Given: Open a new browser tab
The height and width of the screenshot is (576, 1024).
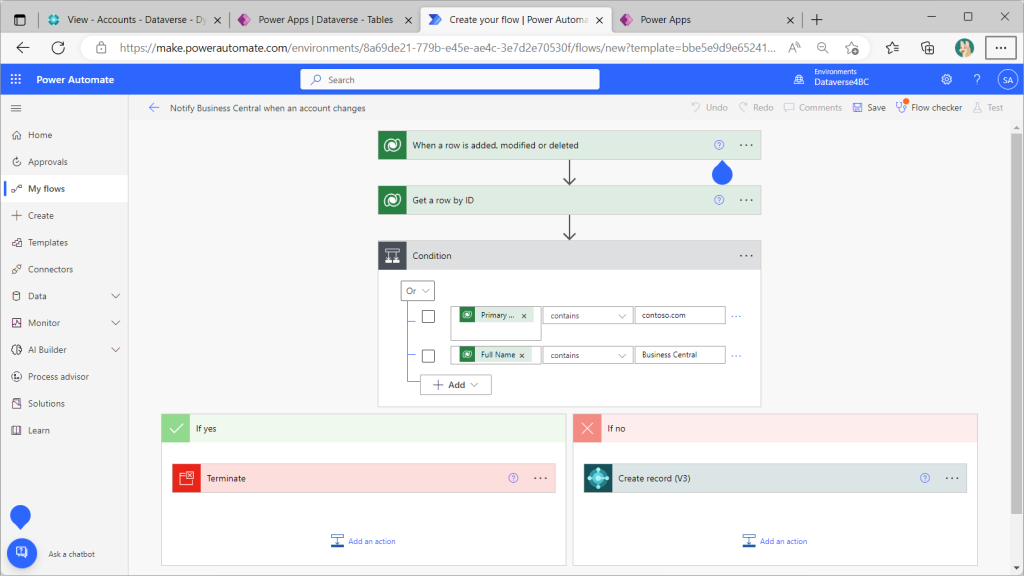Looking at the screenshot, I should (816, 20).
